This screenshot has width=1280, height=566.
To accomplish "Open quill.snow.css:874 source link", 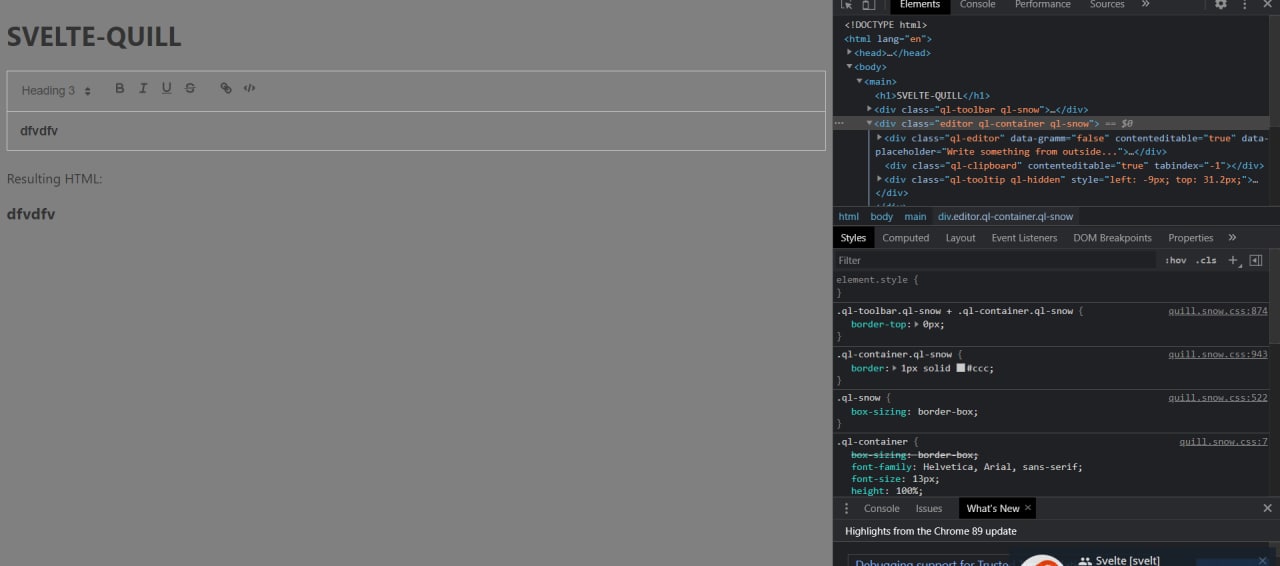I will [1218, 311].
